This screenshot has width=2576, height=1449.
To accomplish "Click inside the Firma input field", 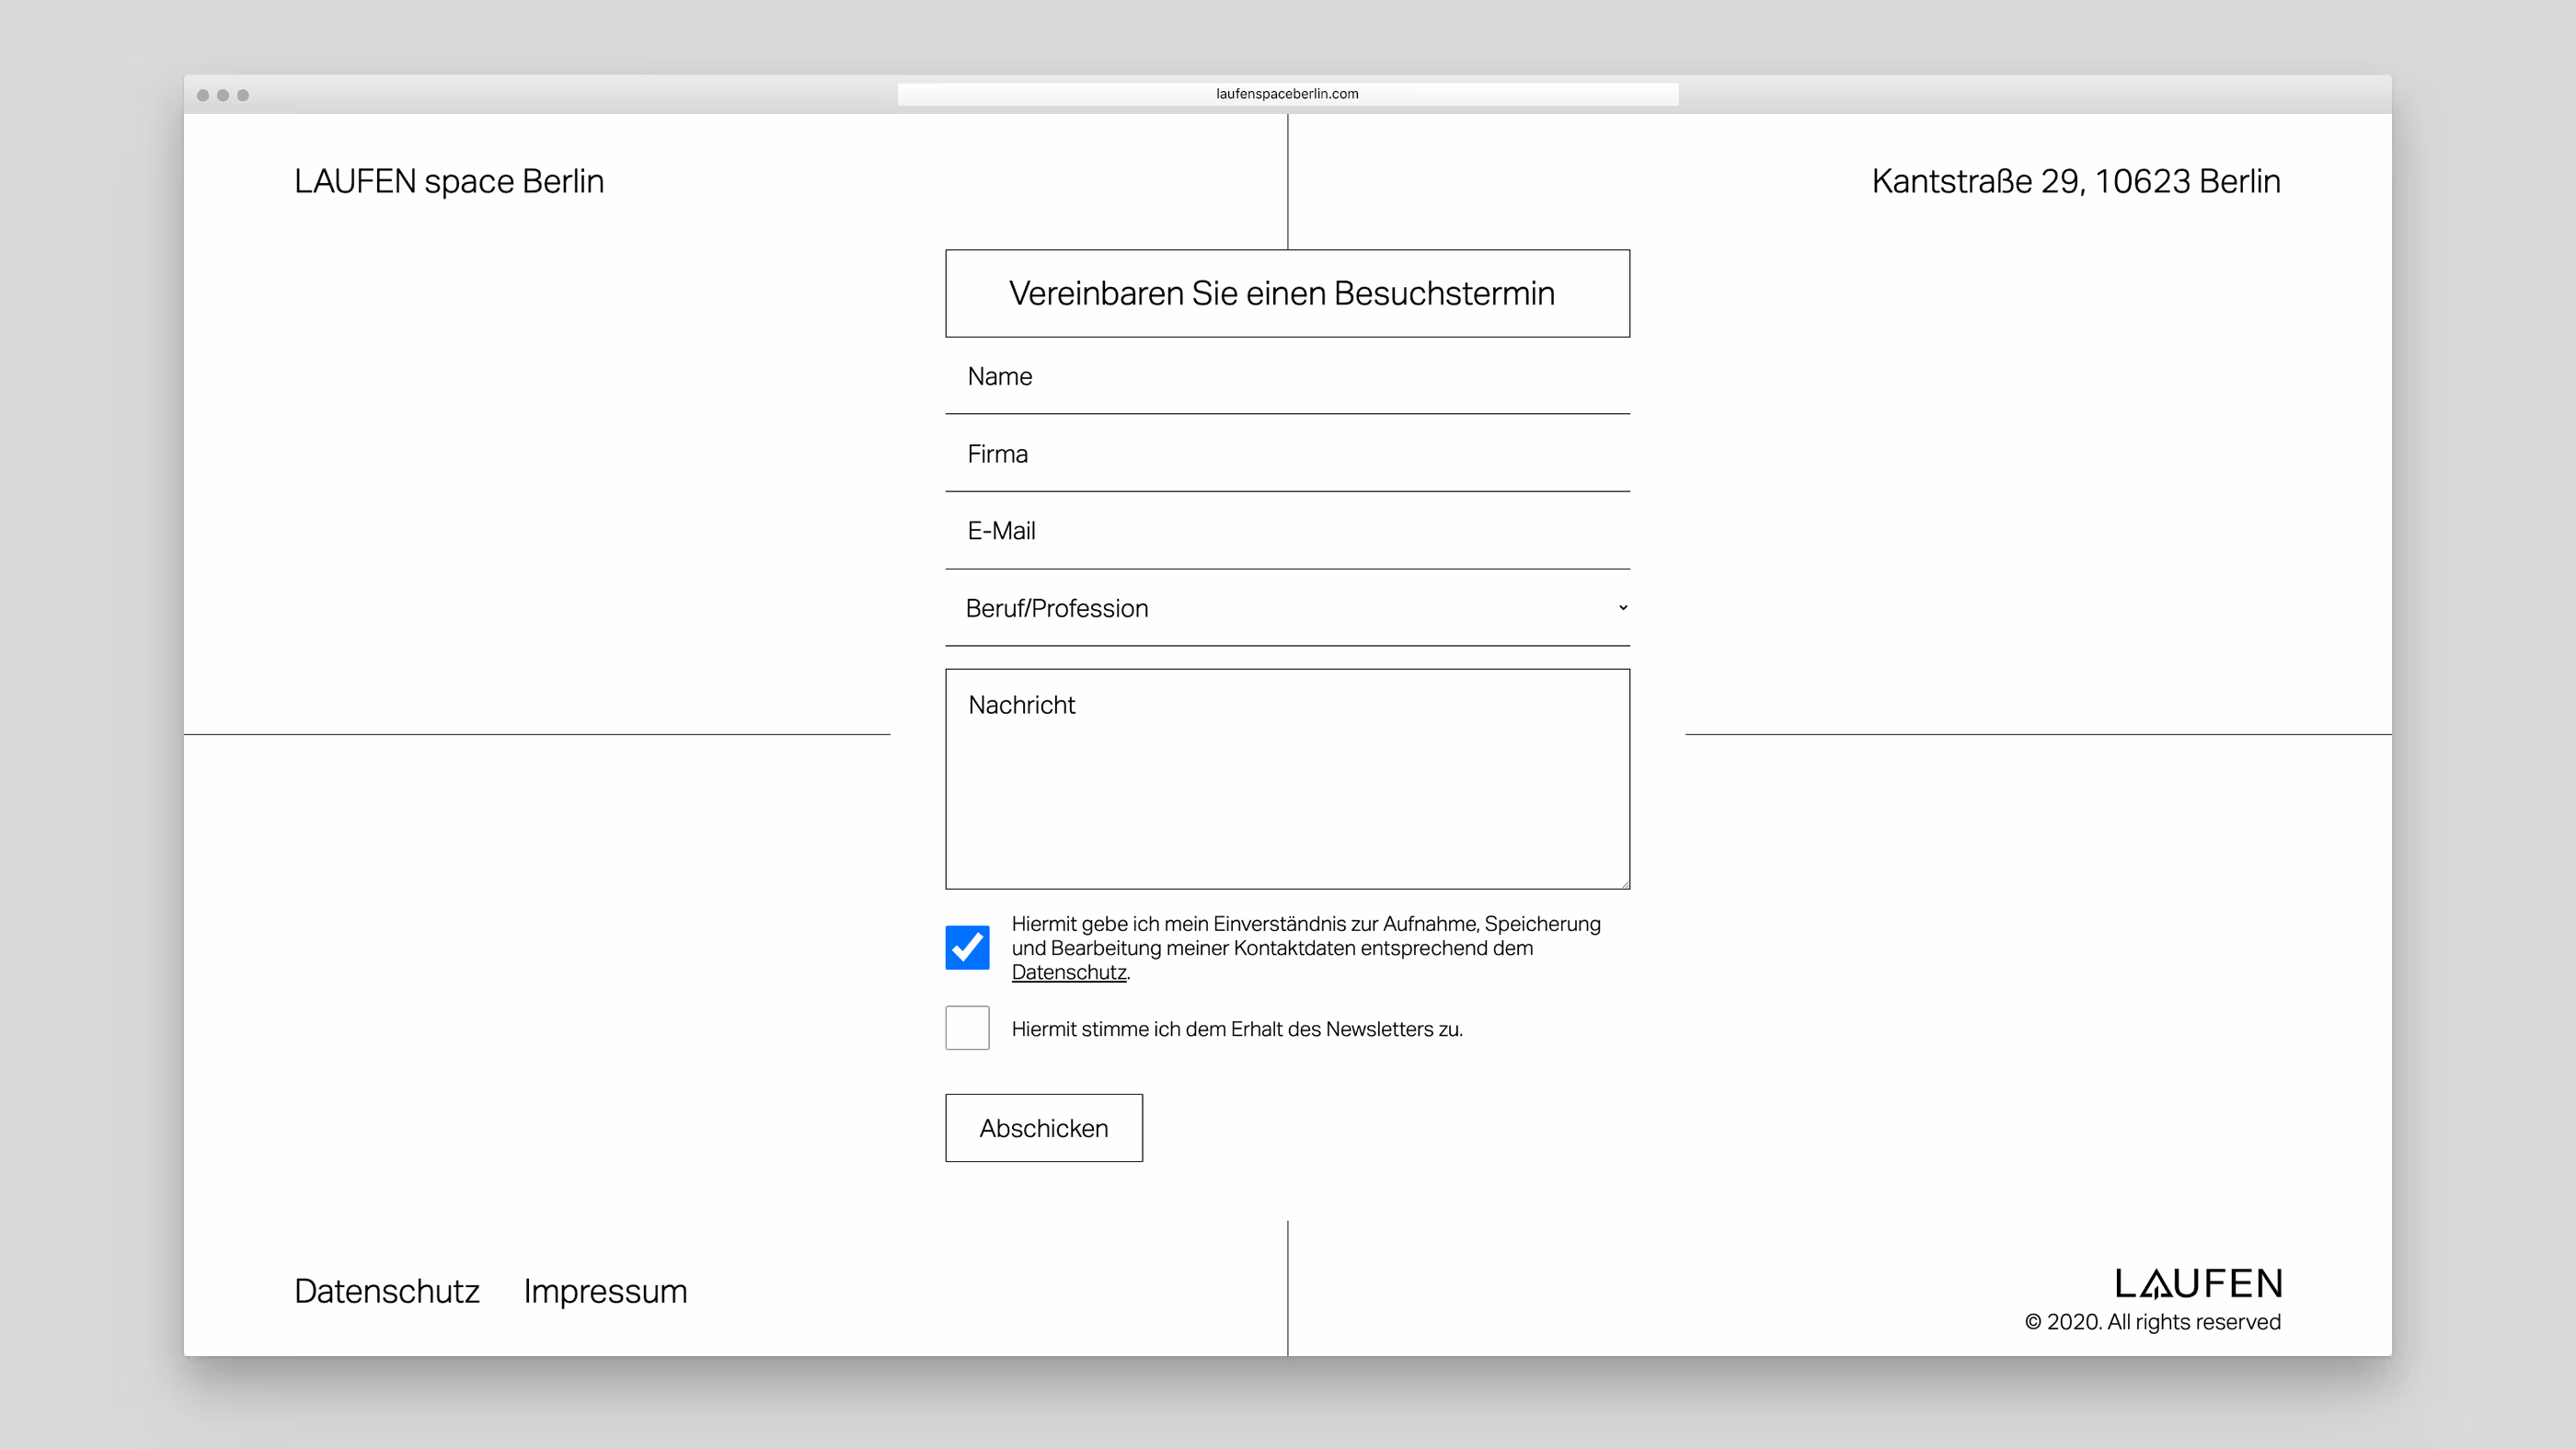I will click(x=1286, y=454).
